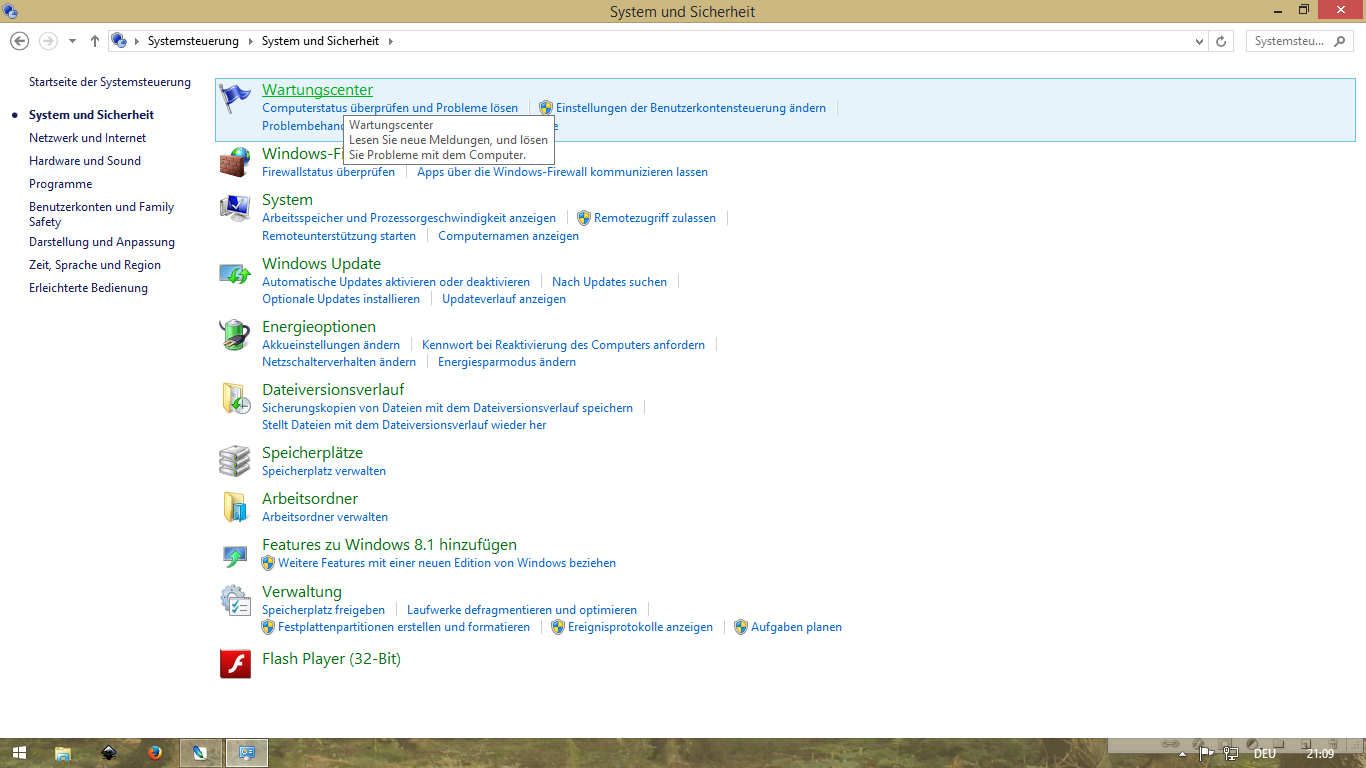Image resolution: width=1366 pixels, height=768 pixels.
Task: Click Firewallstatus überprüfen
Action: pos(328,172)
